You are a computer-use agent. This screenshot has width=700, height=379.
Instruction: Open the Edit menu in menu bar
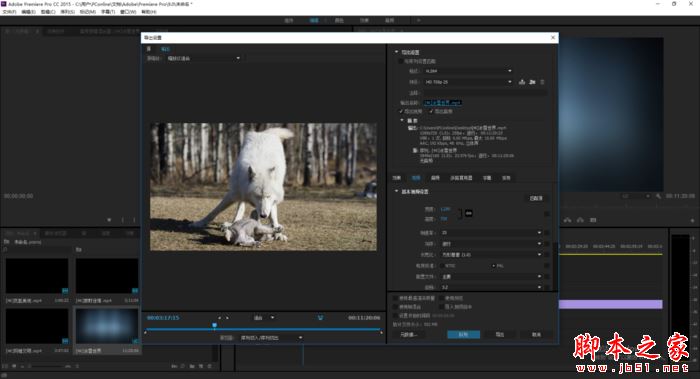coord(29,12)
